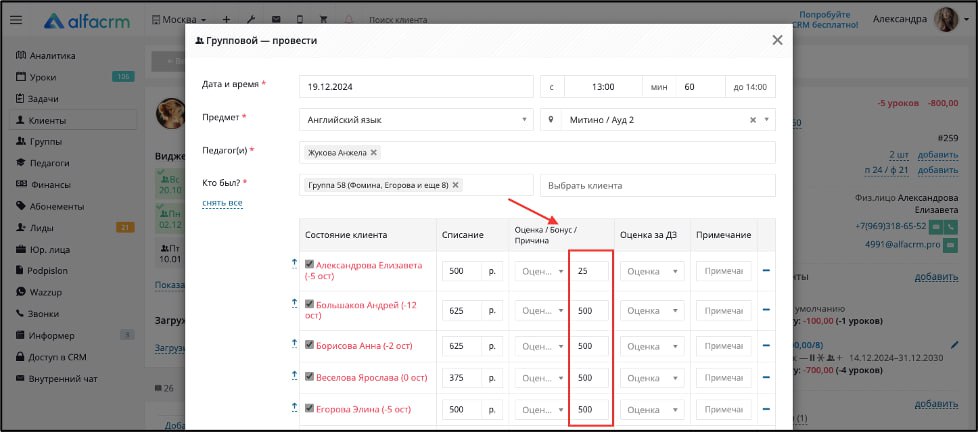Click the bonus field with value 25
Viewport: 979px width, 433px height.
click(589, 271)
